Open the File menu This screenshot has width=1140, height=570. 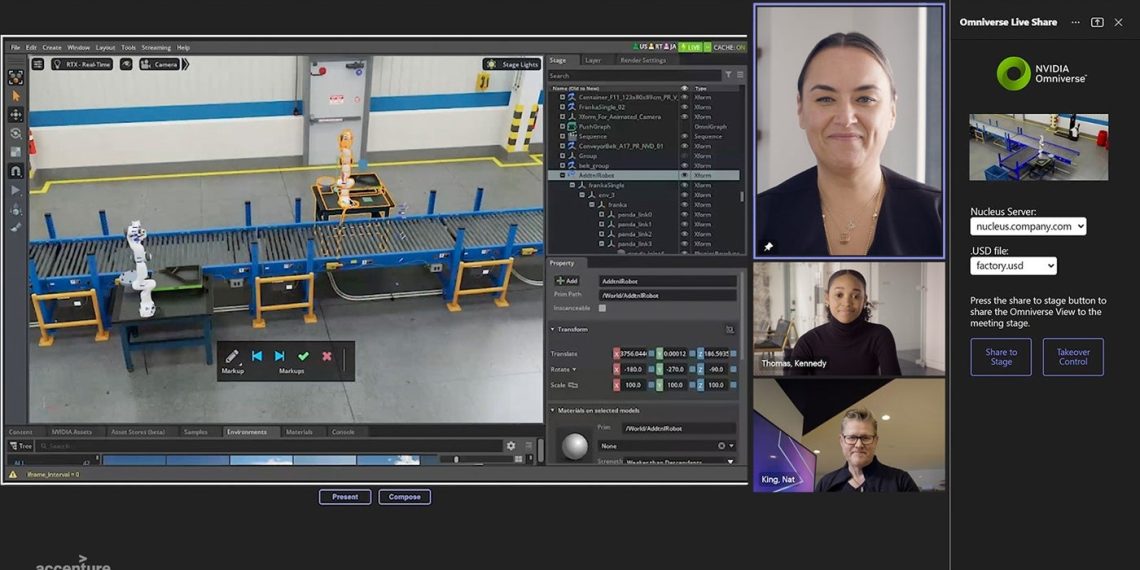(x=15, y=47)
